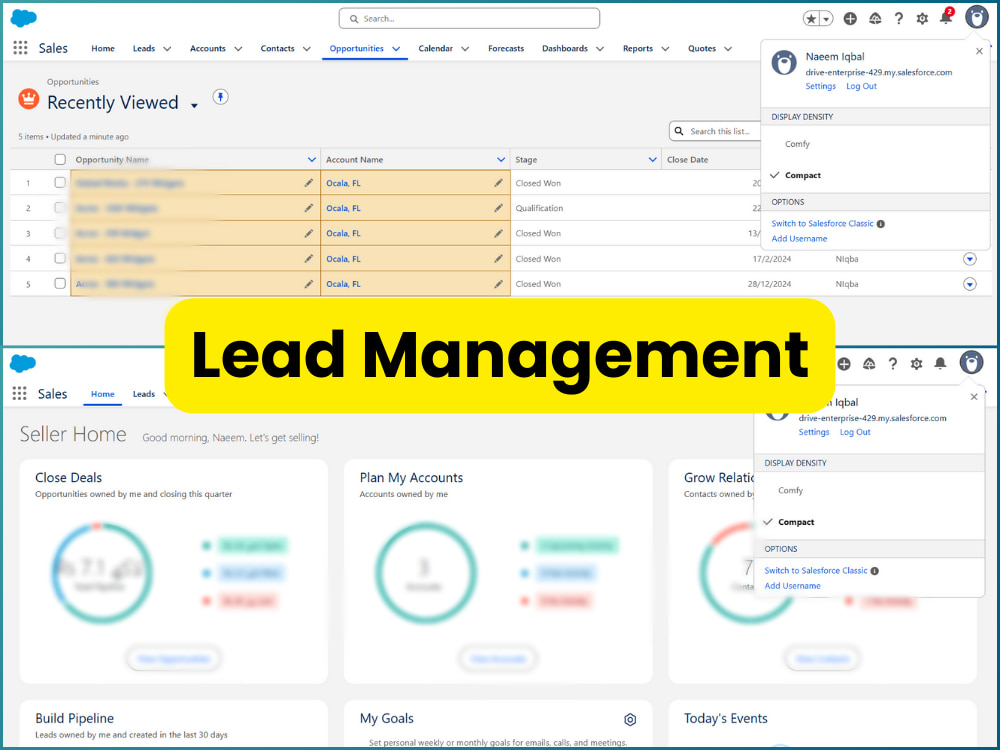Select the checkbox for row 2
The width and height of the screenshot is (1000, 750).
pos(60,208)
